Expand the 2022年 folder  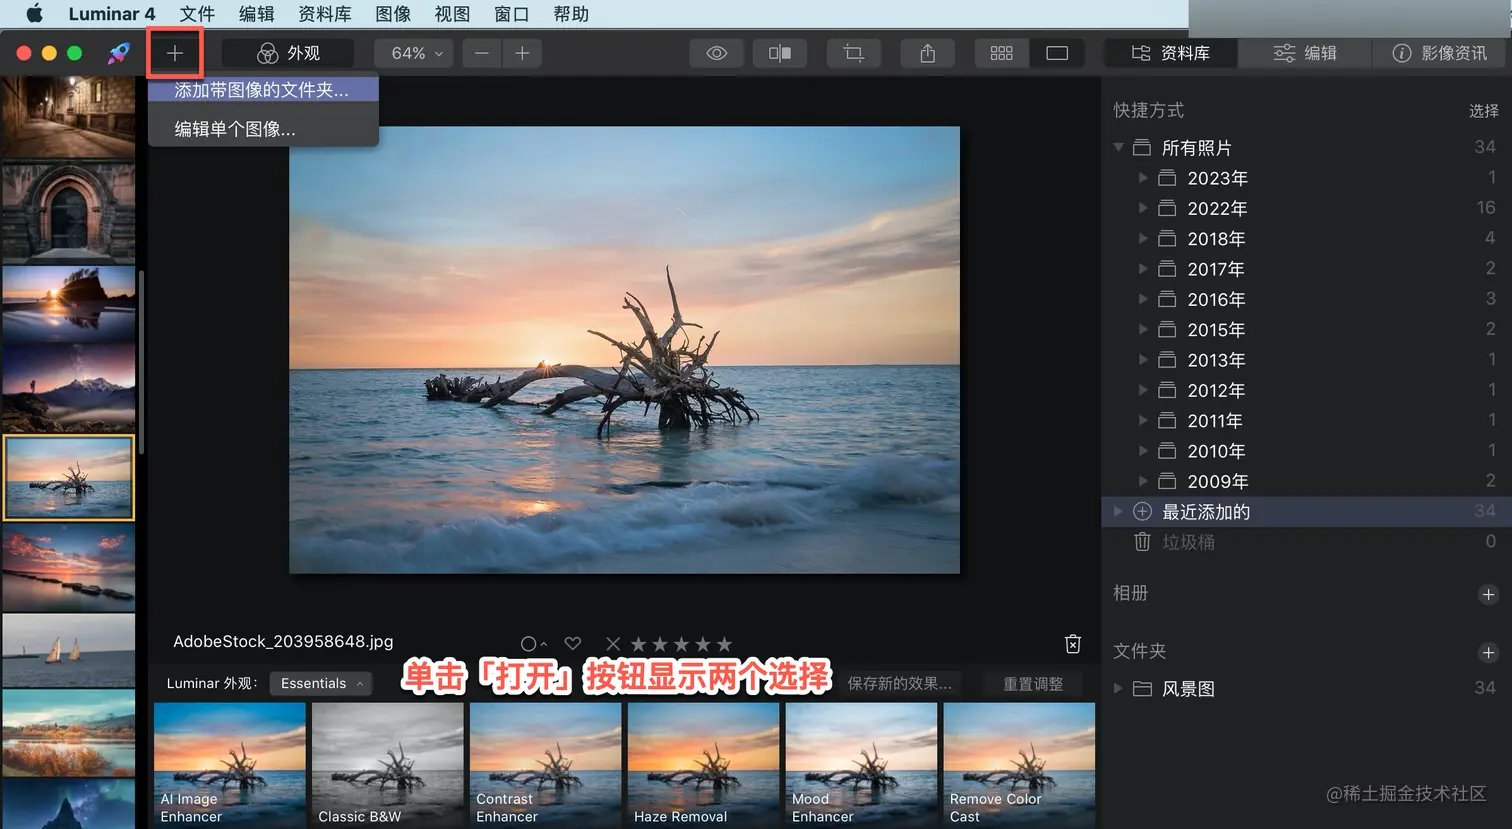(x=1143, y=208)
